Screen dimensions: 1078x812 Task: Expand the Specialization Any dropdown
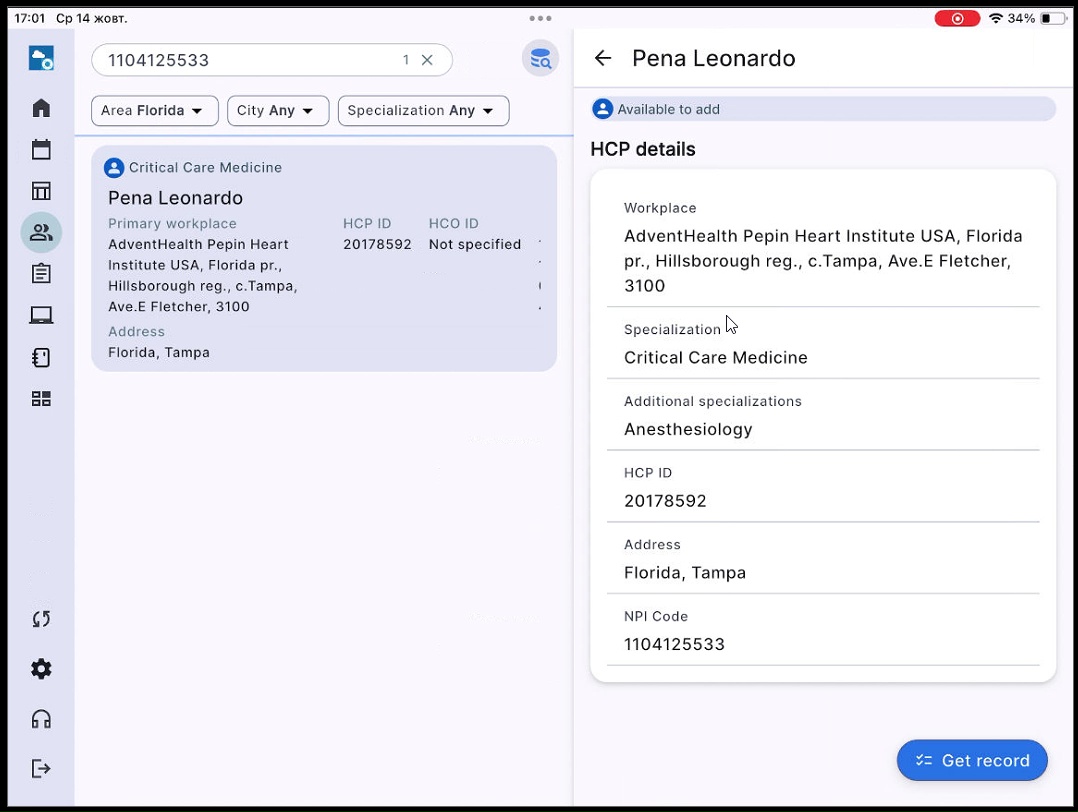424,111
